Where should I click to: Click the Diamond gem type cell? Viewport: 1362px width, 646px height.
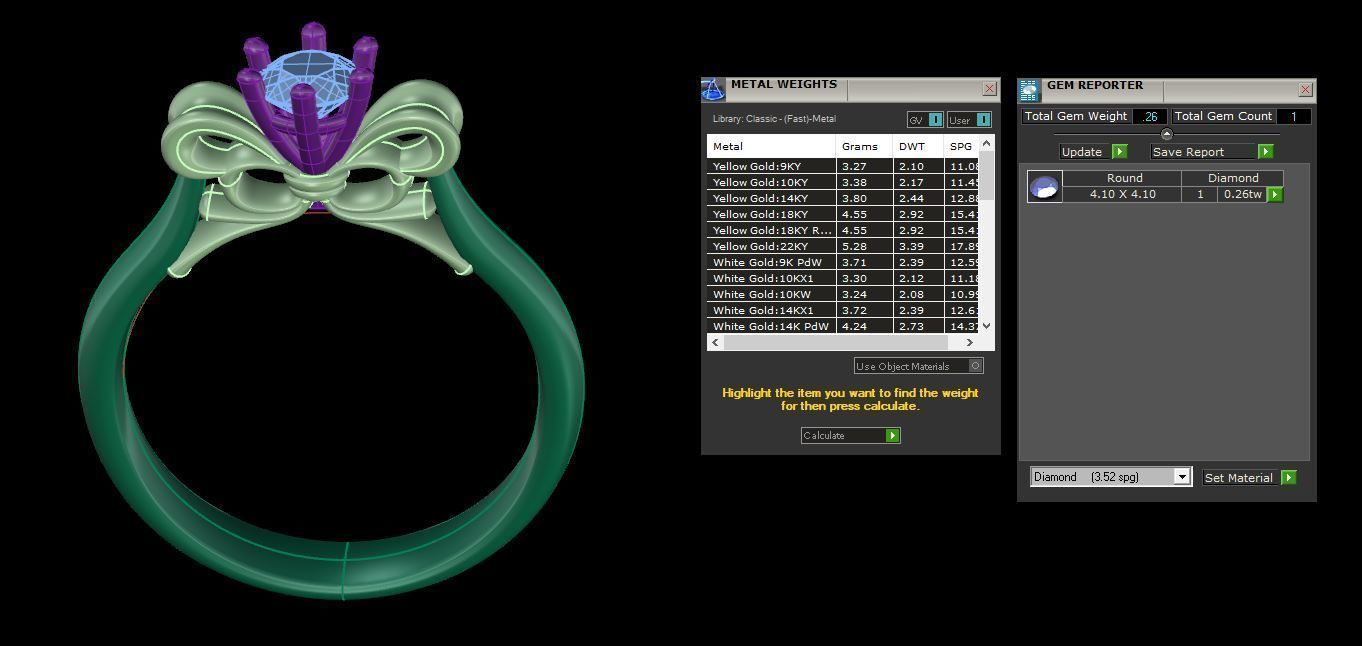tap(1233, 178)
